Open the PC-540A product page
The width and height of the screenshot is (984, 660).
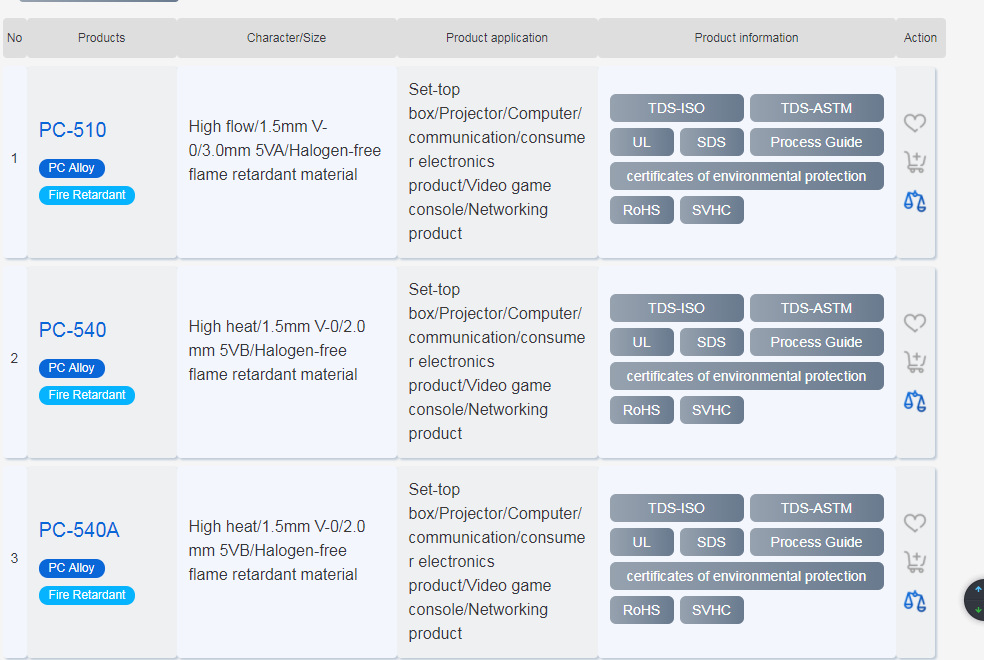[x=79, y=530]
